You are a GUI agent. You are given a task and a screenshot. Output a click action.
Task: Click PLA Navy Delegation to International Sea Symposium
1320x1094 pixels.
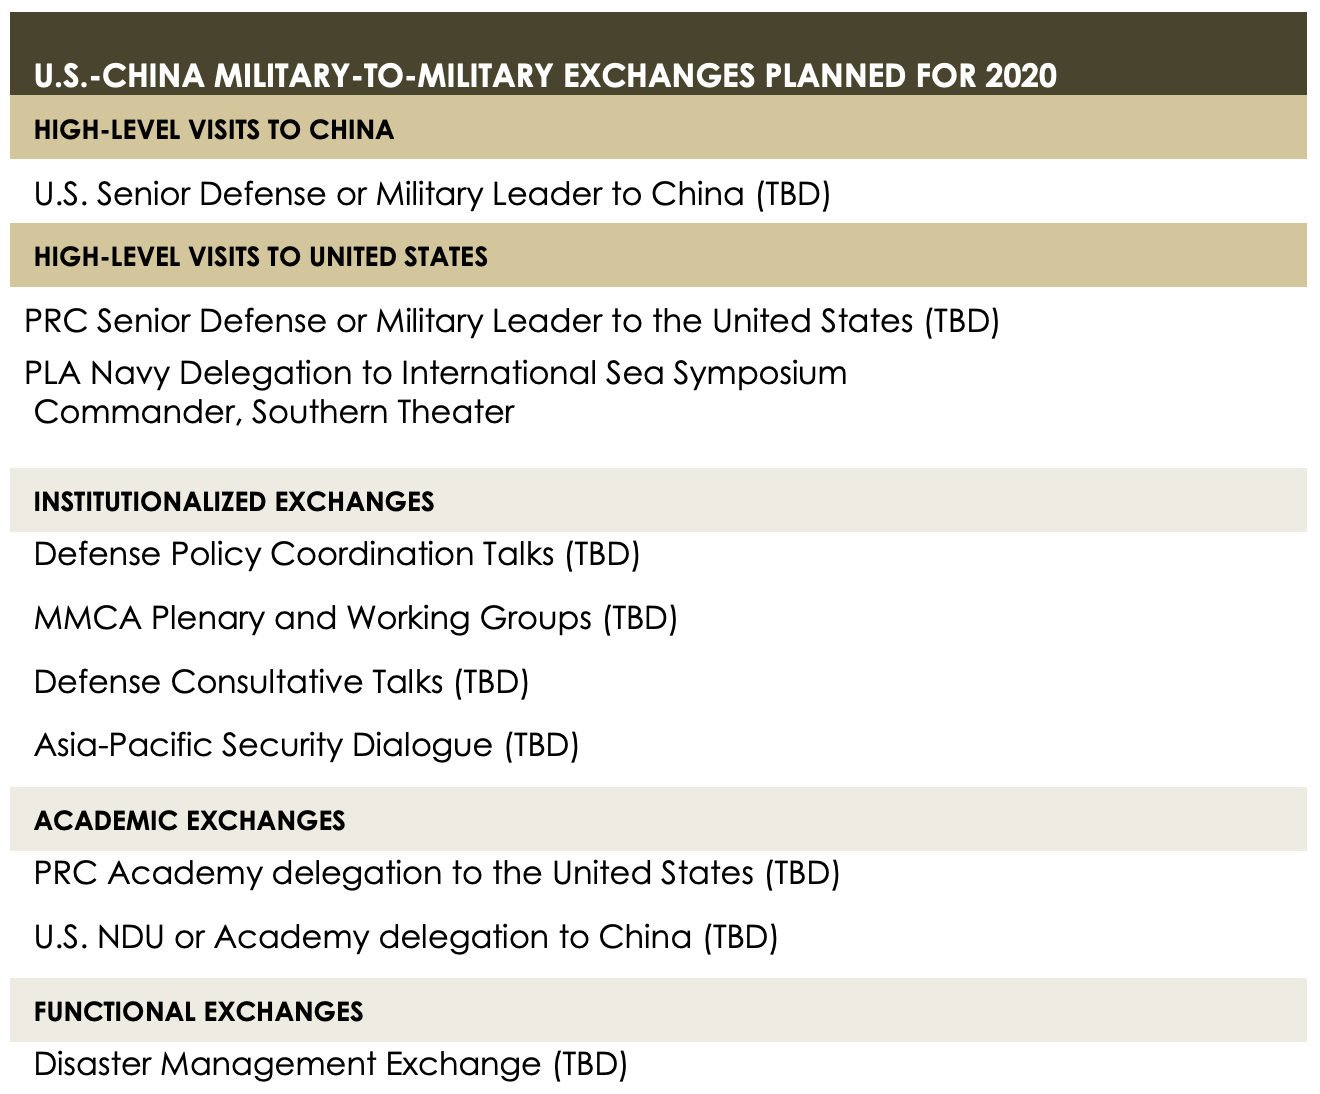tap(436, 373)
